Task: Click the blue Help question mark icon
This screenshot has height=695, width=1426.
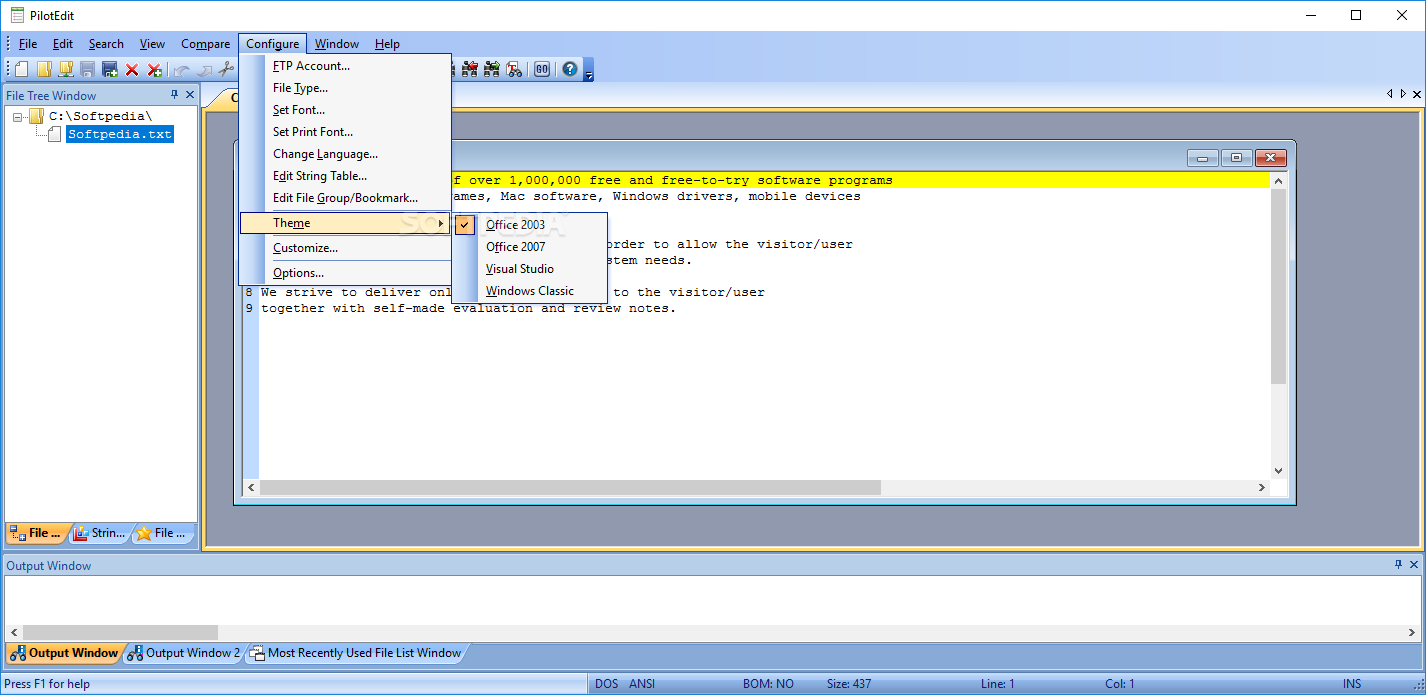Action: (570, 69)
